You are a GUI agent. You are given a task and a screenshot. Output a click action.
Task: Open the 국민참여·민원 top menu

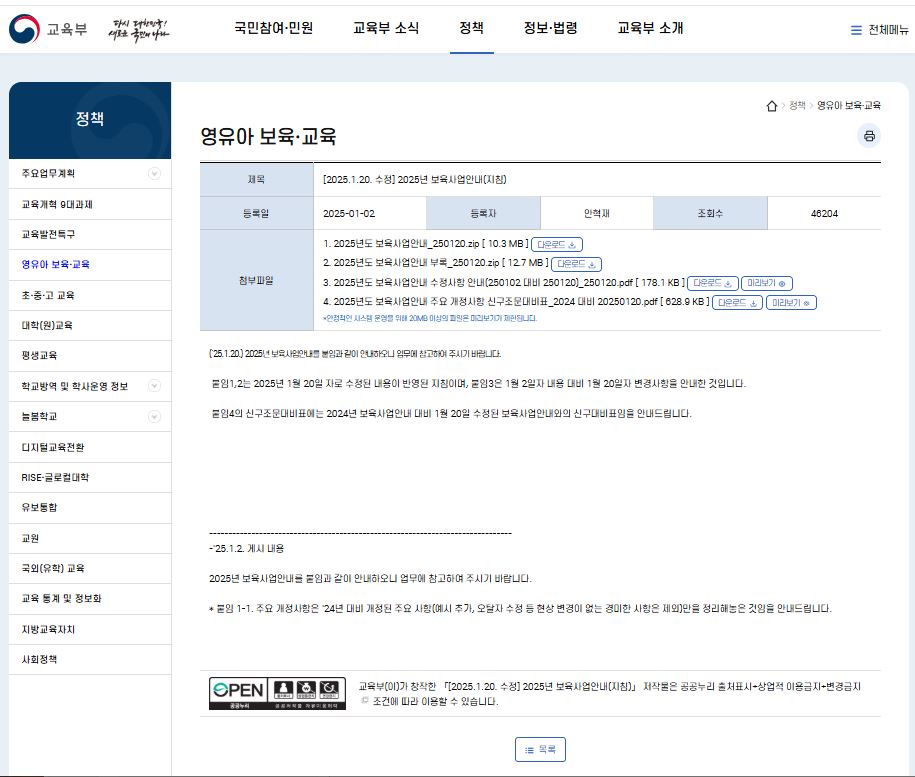[273, 28]
